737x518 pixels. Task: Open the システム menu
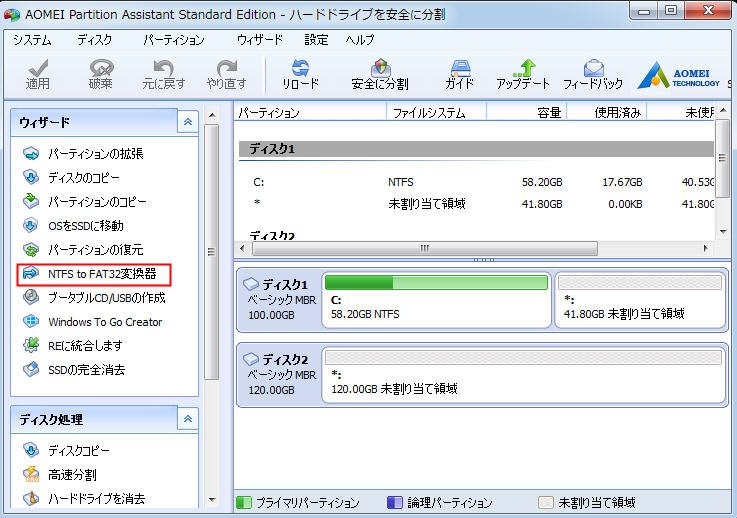point(32,40)
